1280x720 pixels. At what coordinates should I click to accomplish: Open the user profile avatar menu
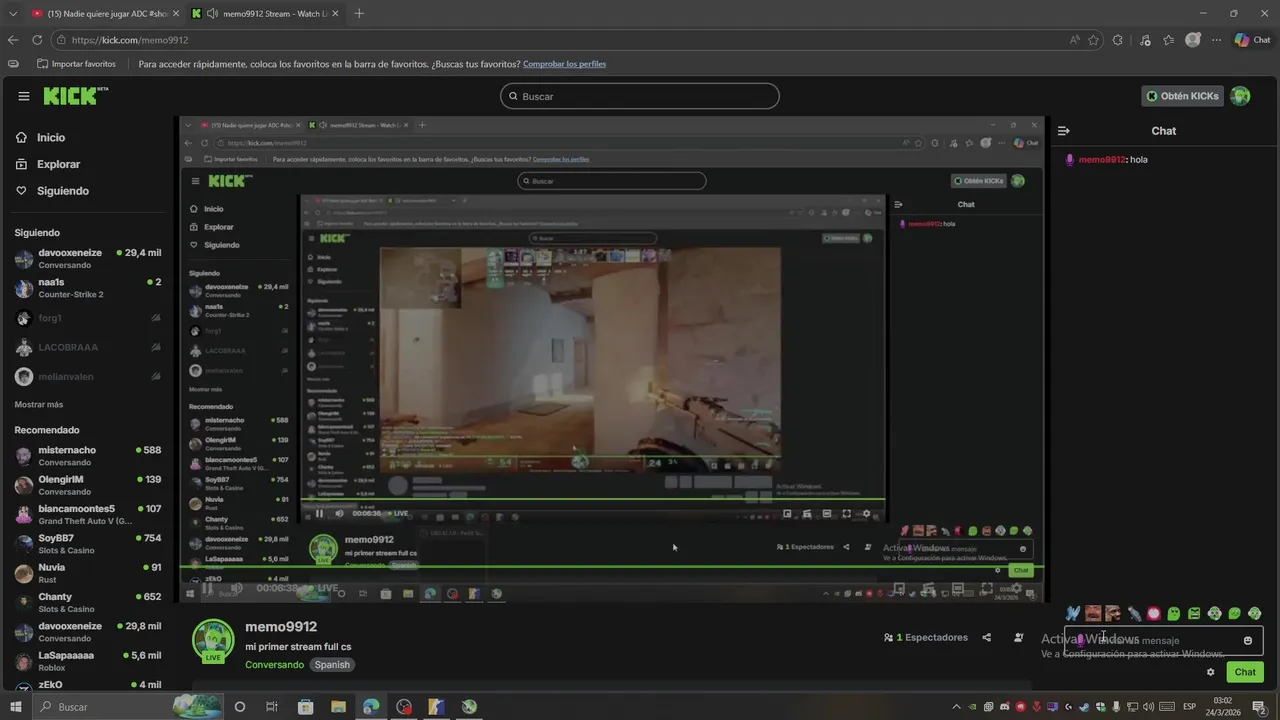click(x=1240, y=96)
